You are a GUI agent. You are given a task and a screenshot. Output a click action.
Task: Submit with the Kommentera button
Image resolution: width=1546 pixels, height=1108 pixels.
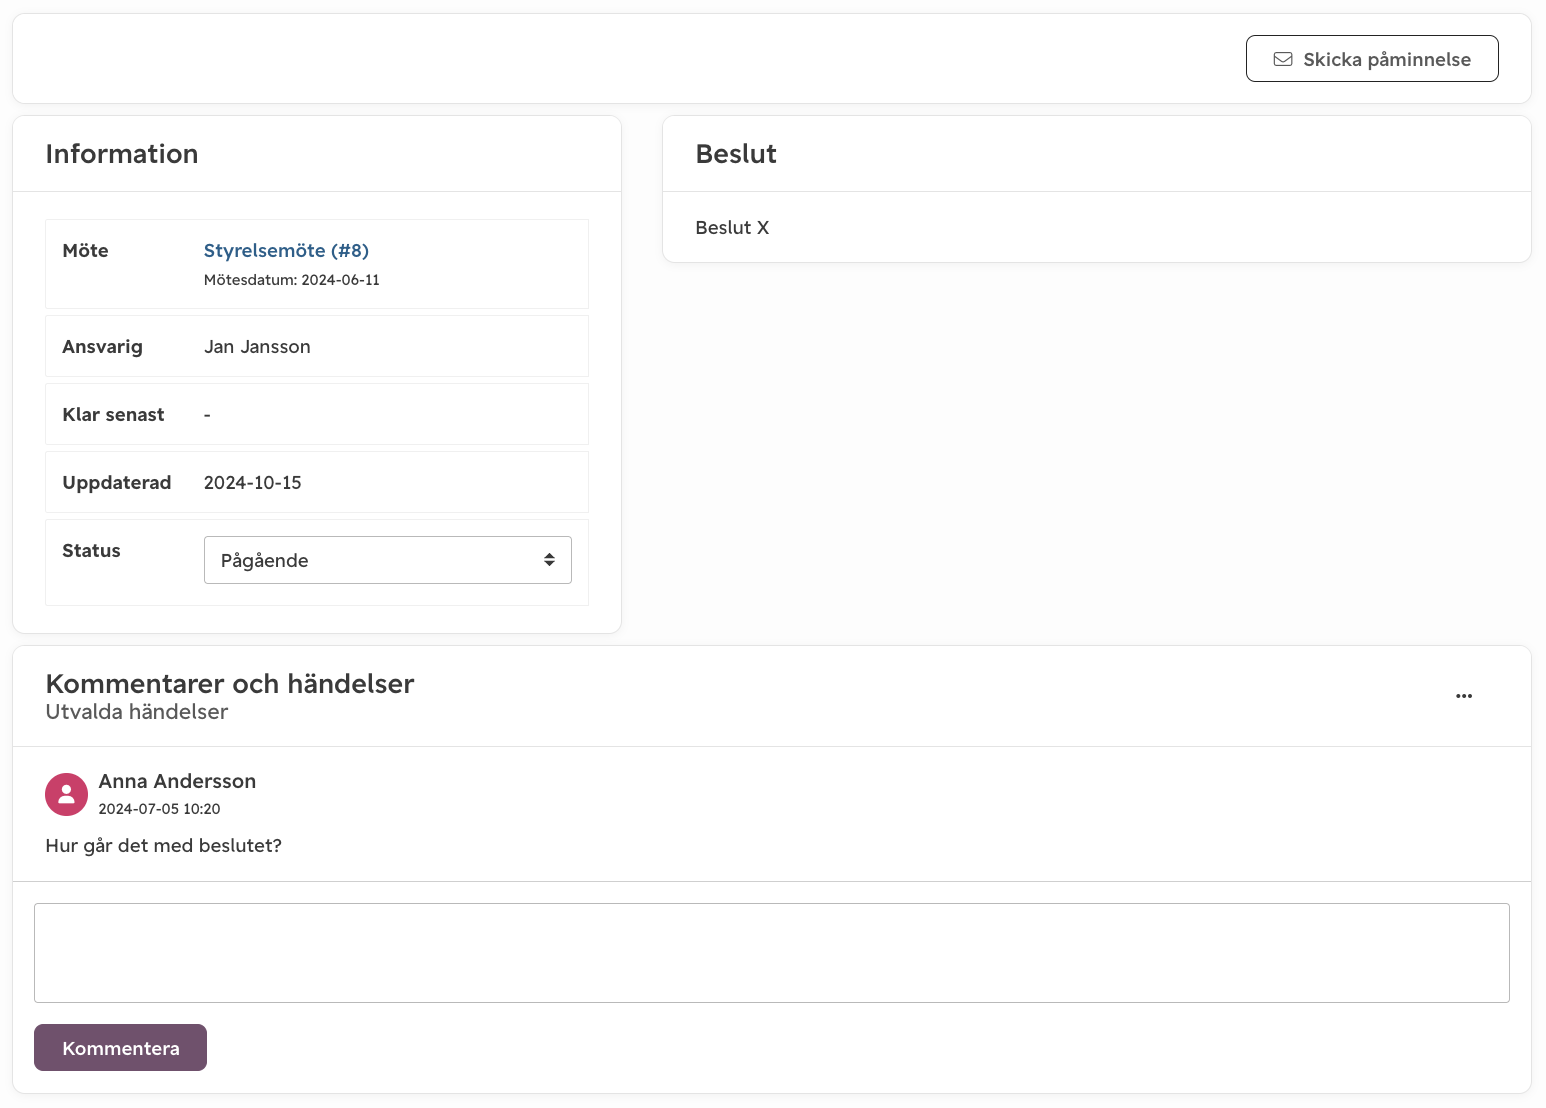(120, 1048)
